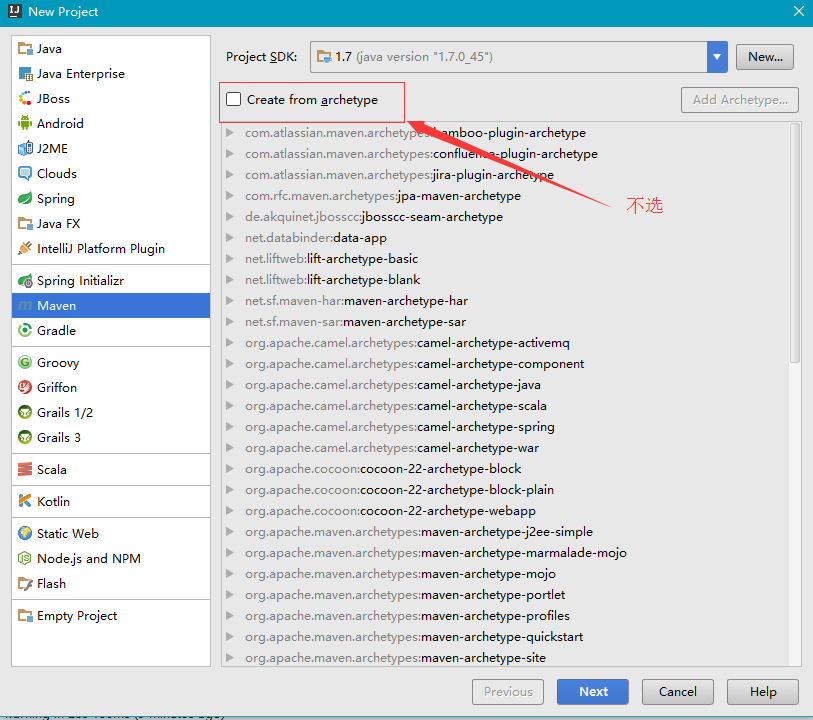Select camel-archetype-component row
Screen dimensions: 813x720
click(506, 364)
